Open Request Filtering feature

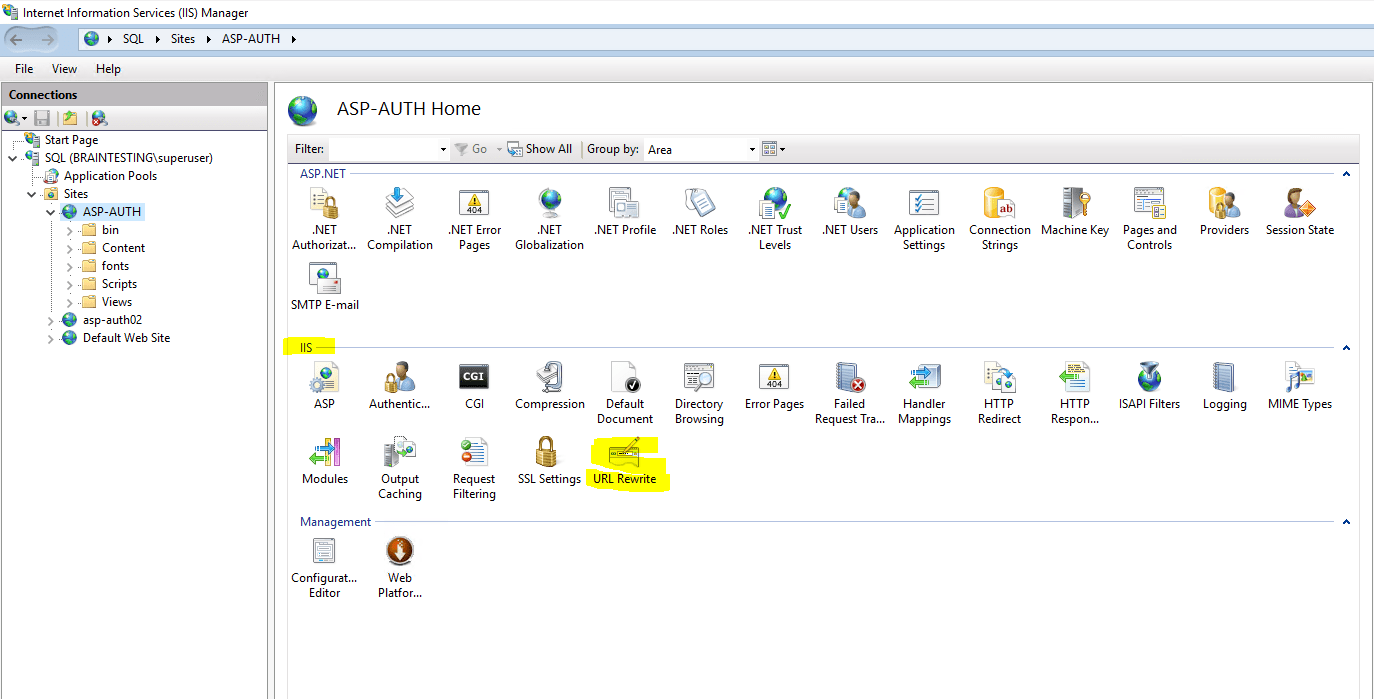(x=474, y=468)
